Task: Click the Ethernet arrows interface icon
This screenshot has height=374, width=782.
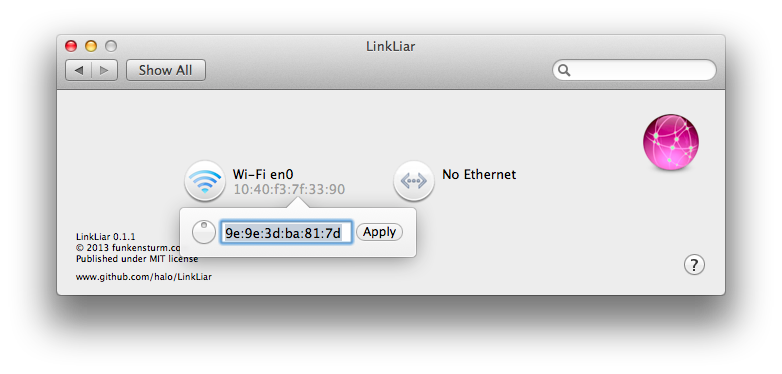Action: click(413, 181)
